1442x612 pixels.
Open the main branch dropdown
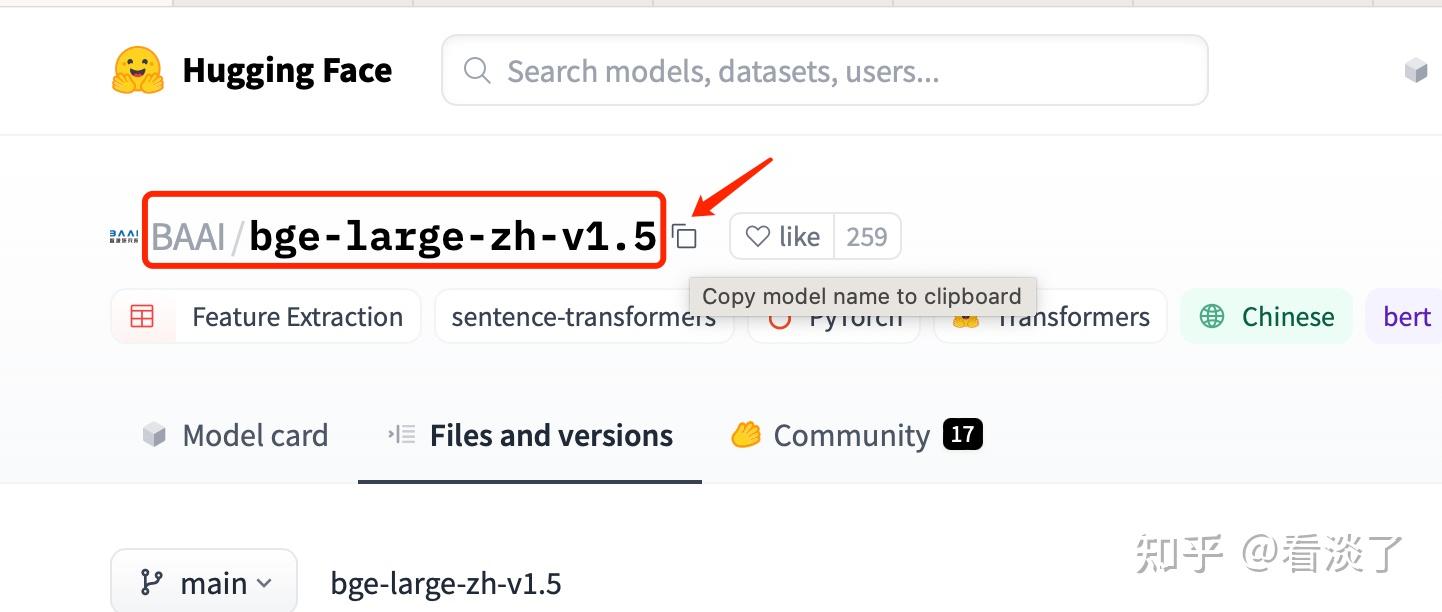(x=204, y=583)
